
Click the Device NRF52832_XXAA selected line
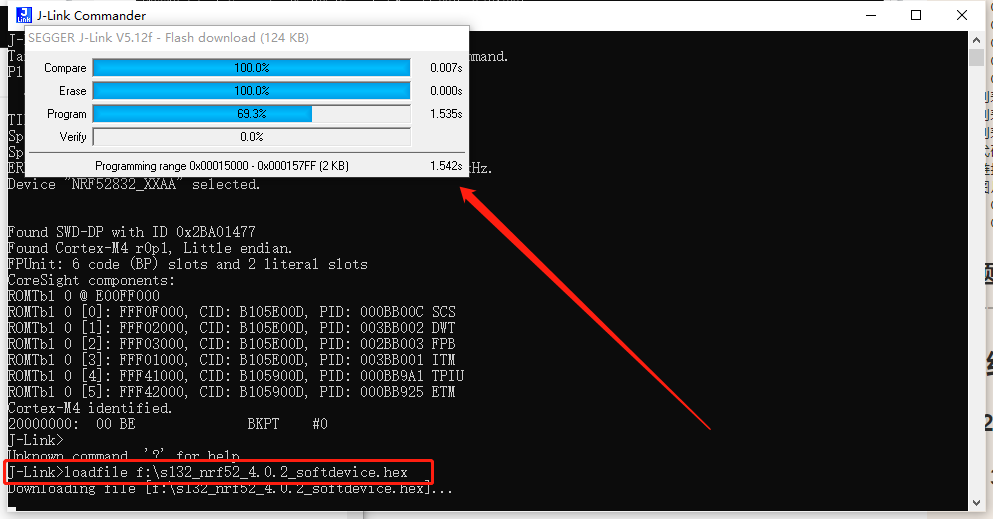(x=134, y=185)
